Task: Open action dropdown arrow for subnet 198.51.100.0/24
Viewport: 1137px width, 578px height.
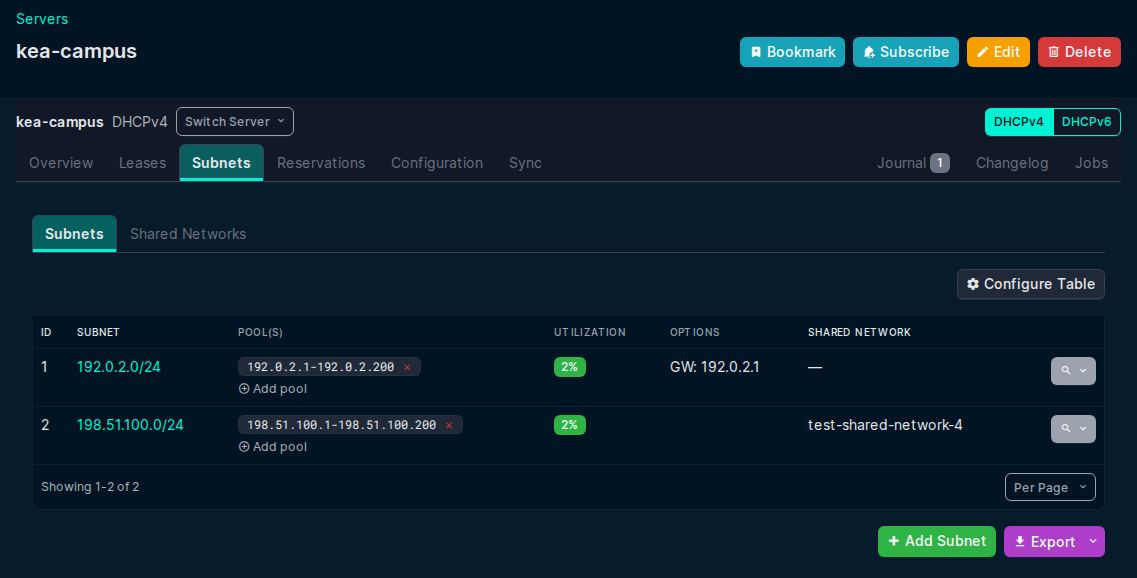Action: point(1083,429)
